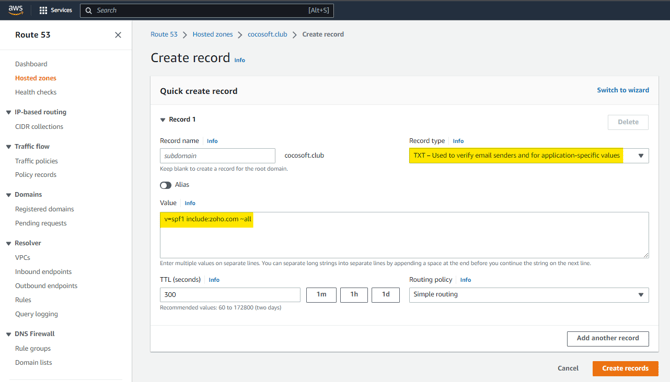Set TTL to 1d
This screenshot has width=670, height=382.
pos(385,294)
